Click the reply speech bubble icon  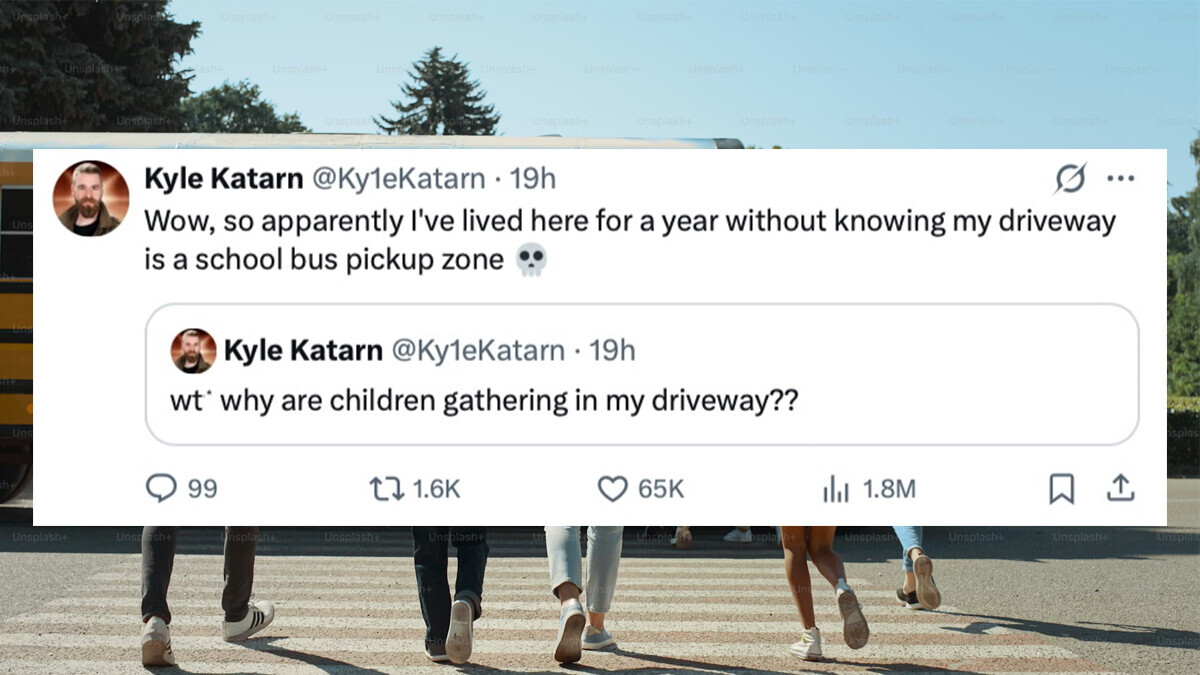click(x=161, y=488)
